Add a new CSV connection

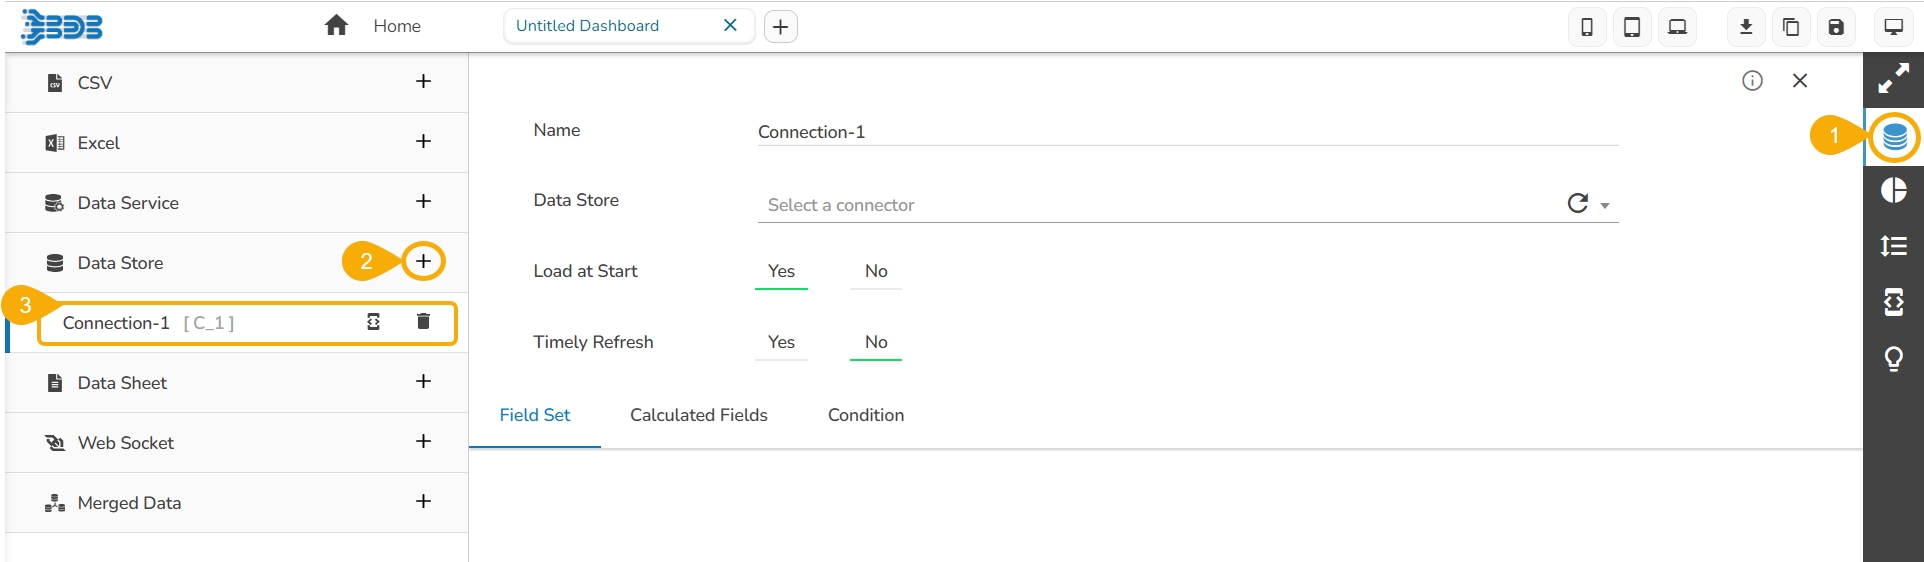(x=424, y=82)
